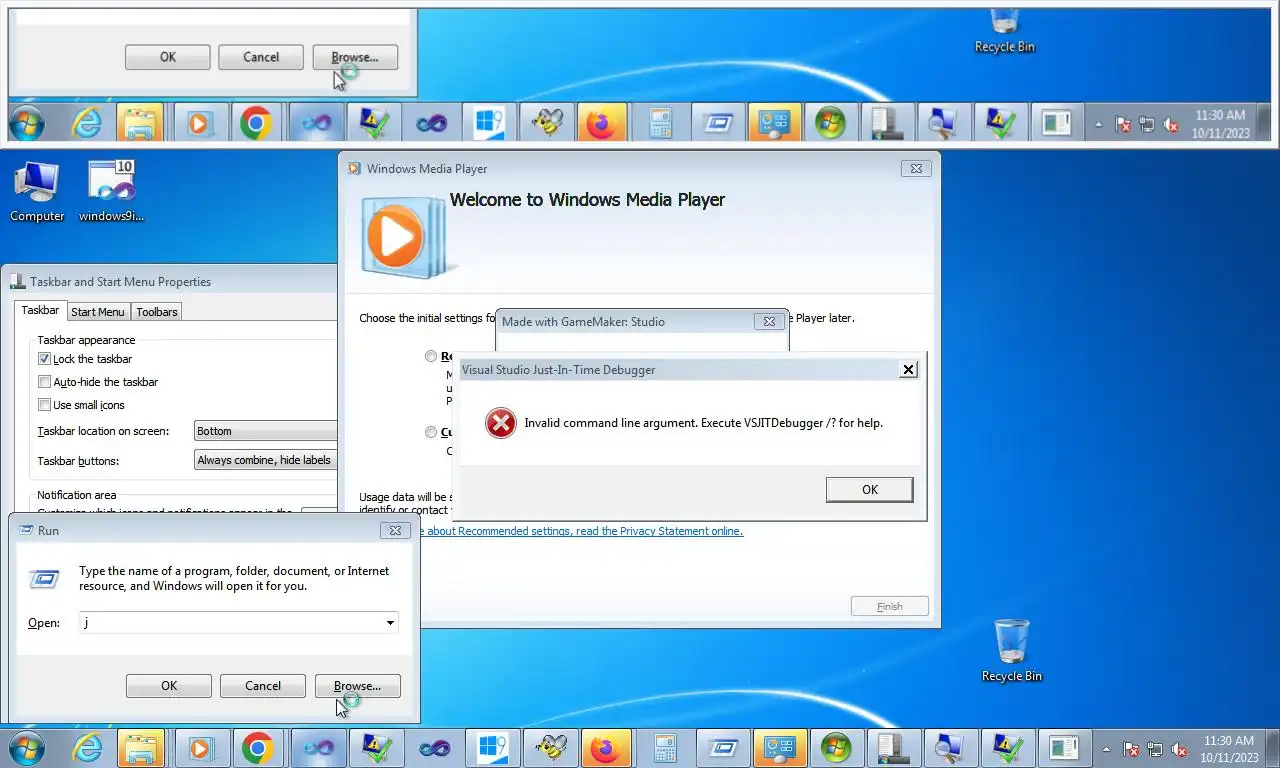
Task: Select the highlighted infinity icon beside Chrome on the bottom taskbar
Action: (318, 748)
